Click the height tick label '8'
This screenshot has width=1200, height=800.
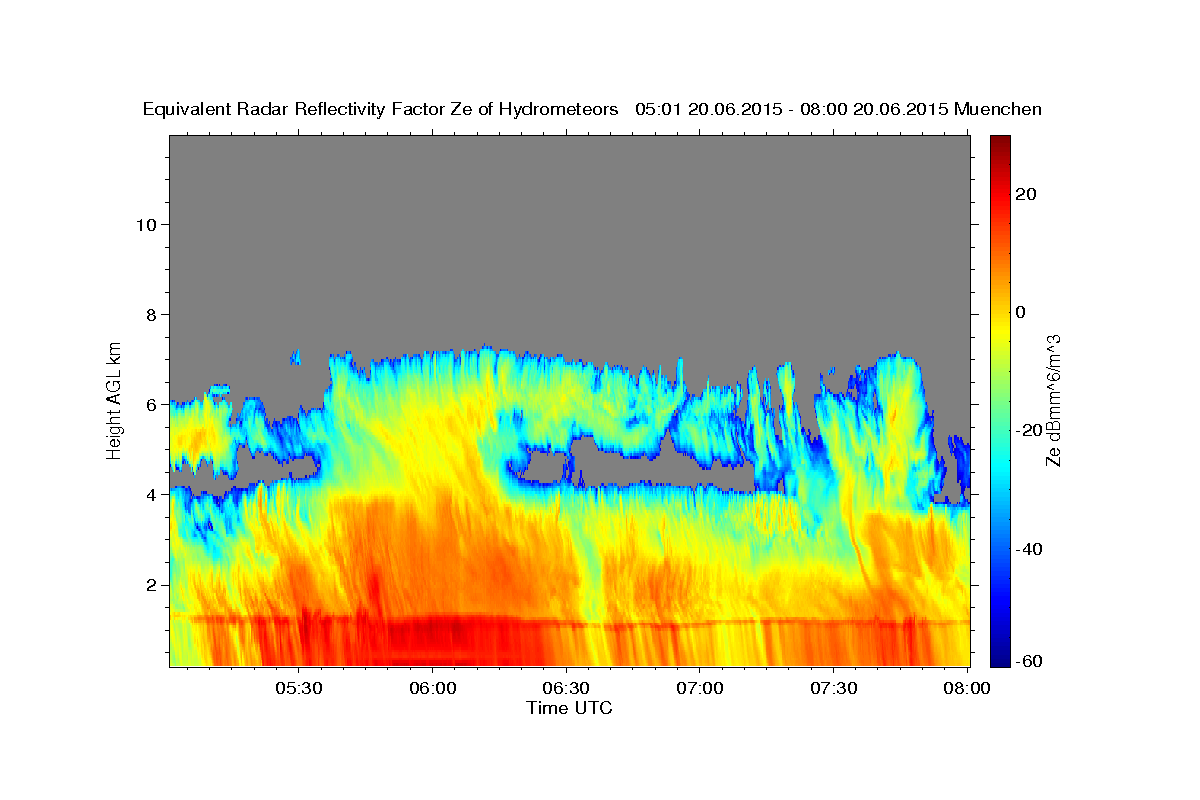tap(150, 314)
